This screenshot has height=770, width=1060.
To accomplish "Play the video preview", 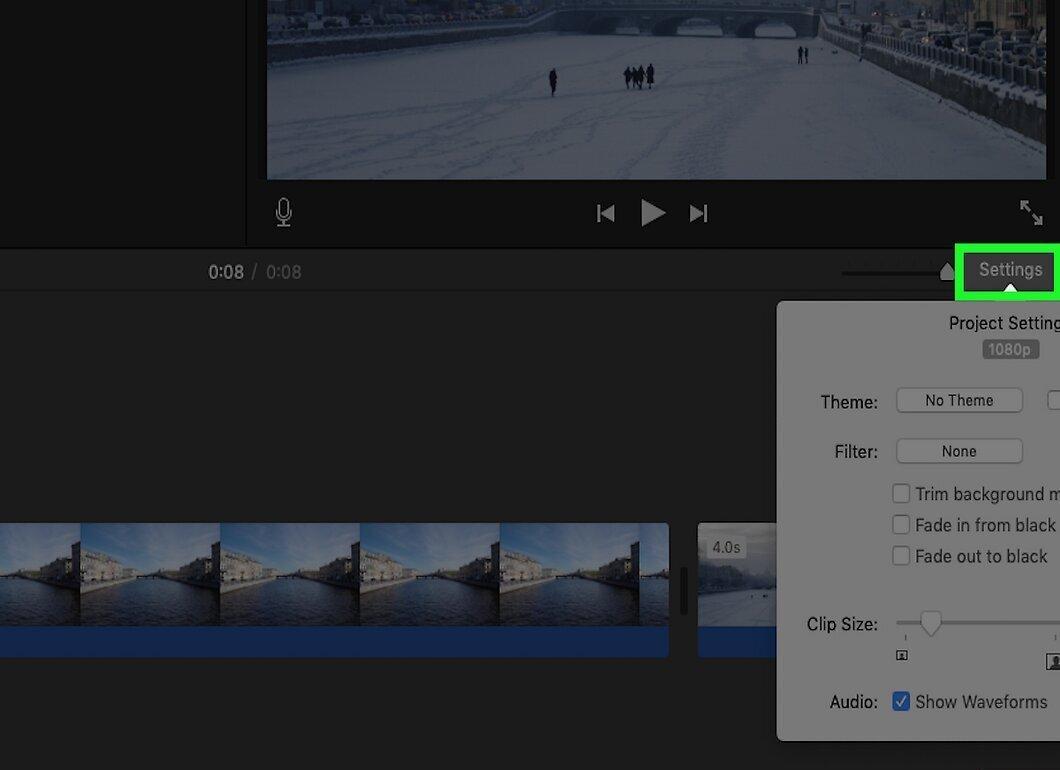I will (x=652, y=214).
